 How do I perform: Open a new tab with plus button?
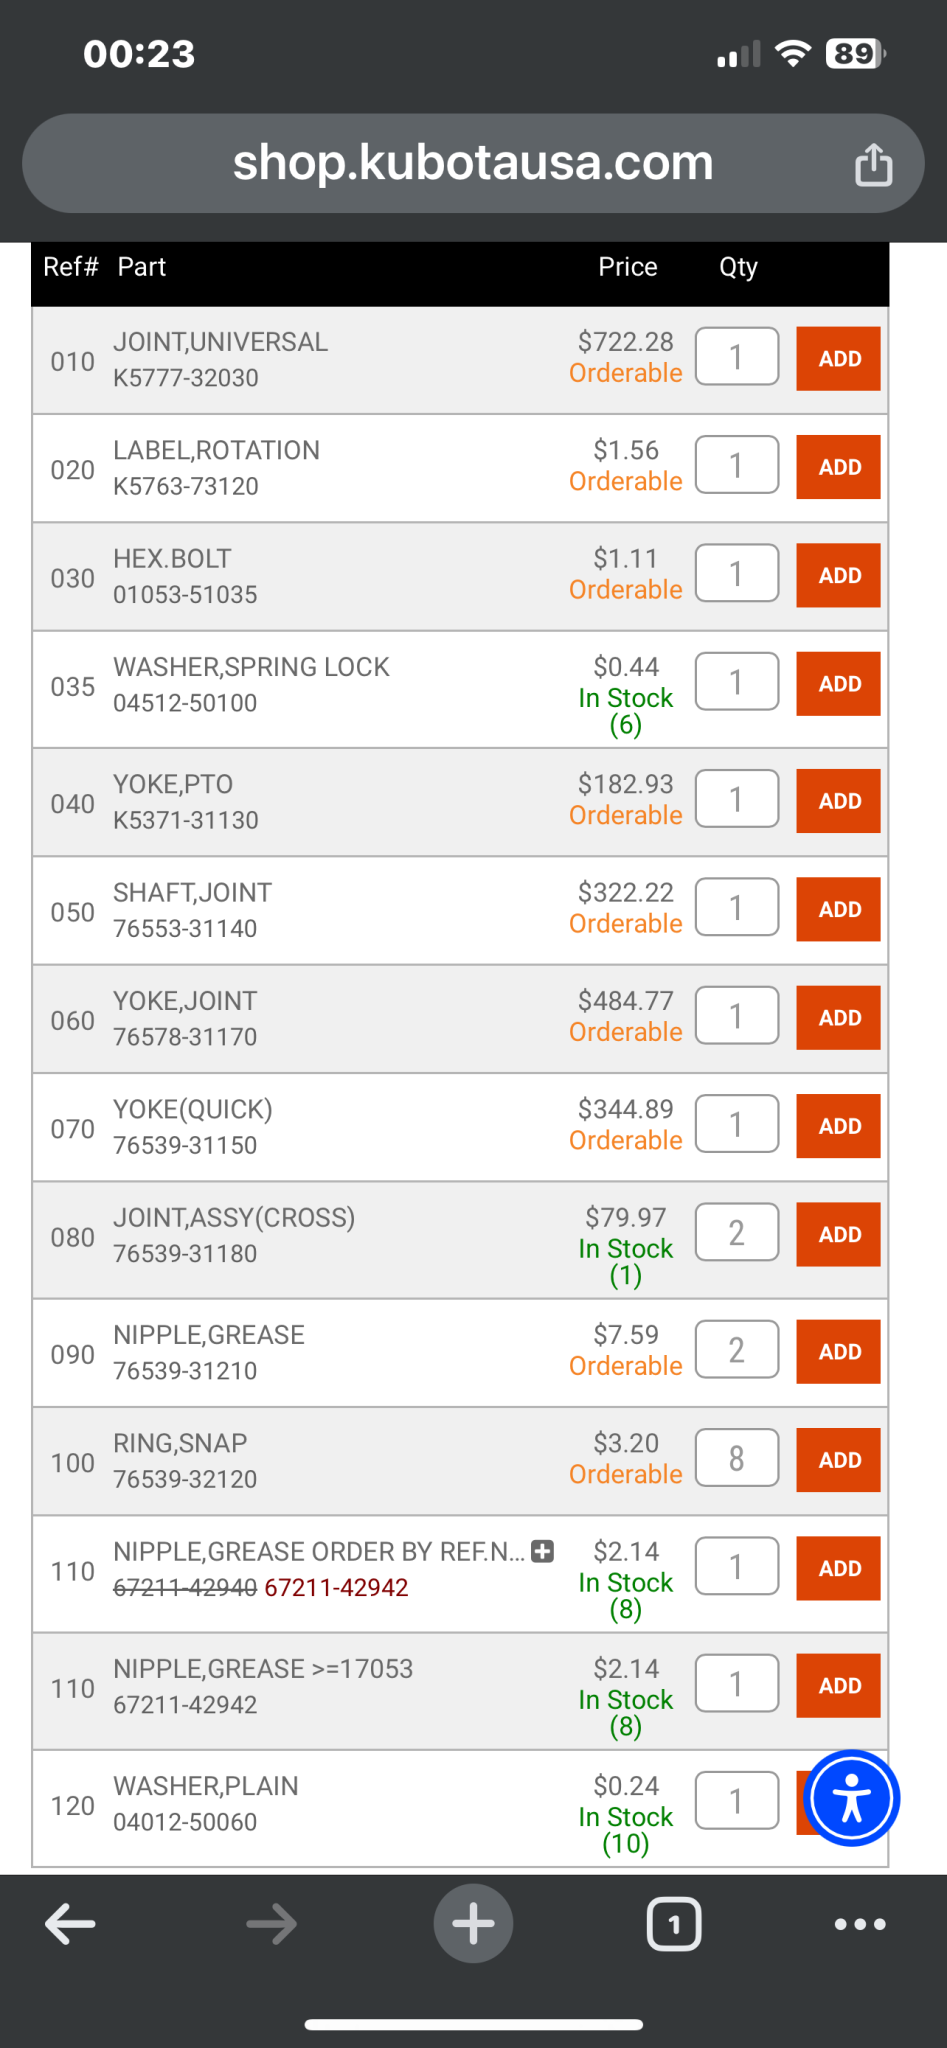click(x=473, y=1923)
